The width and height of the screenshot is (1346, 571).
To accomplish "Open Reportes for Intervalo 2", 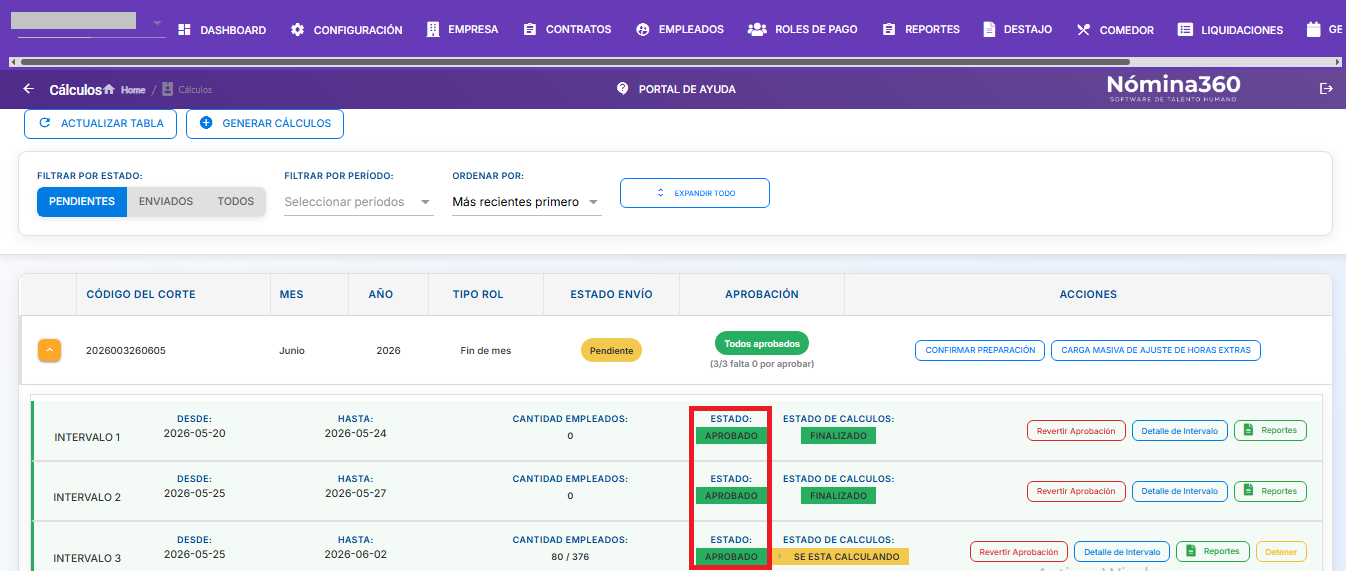I will point(1270,491).
